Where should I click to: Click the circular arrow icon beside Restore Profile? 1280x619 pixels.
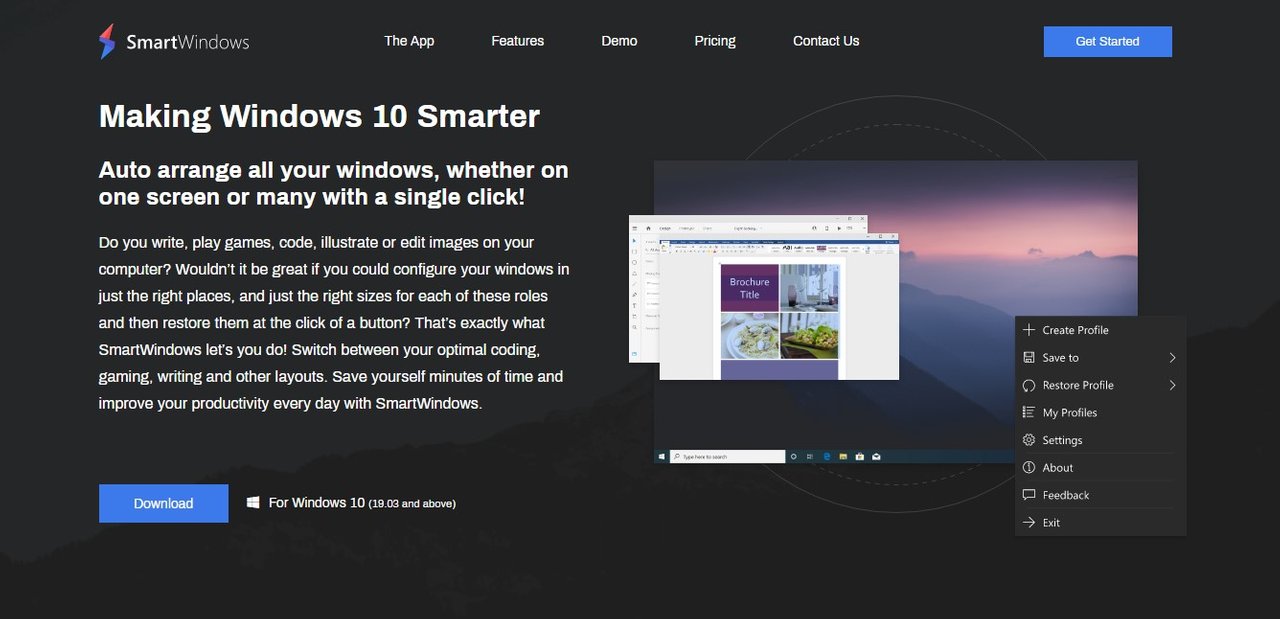1029,385
